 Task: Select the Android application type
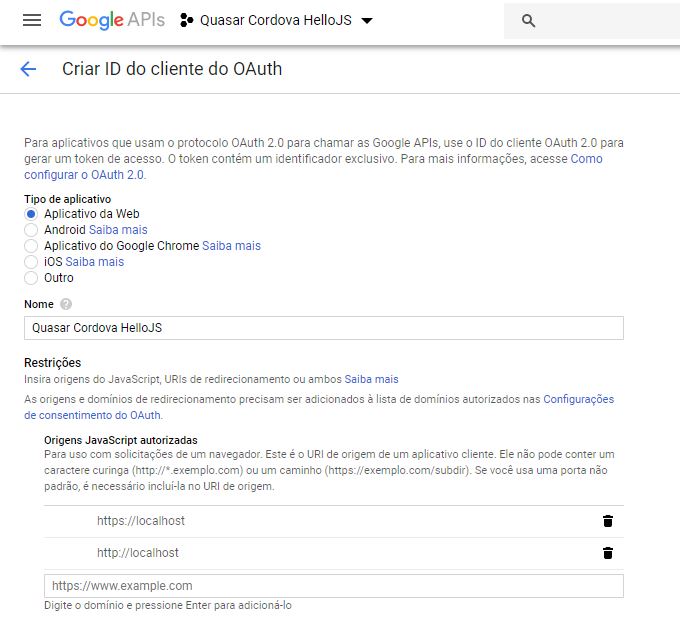click(x=32, y=230)
